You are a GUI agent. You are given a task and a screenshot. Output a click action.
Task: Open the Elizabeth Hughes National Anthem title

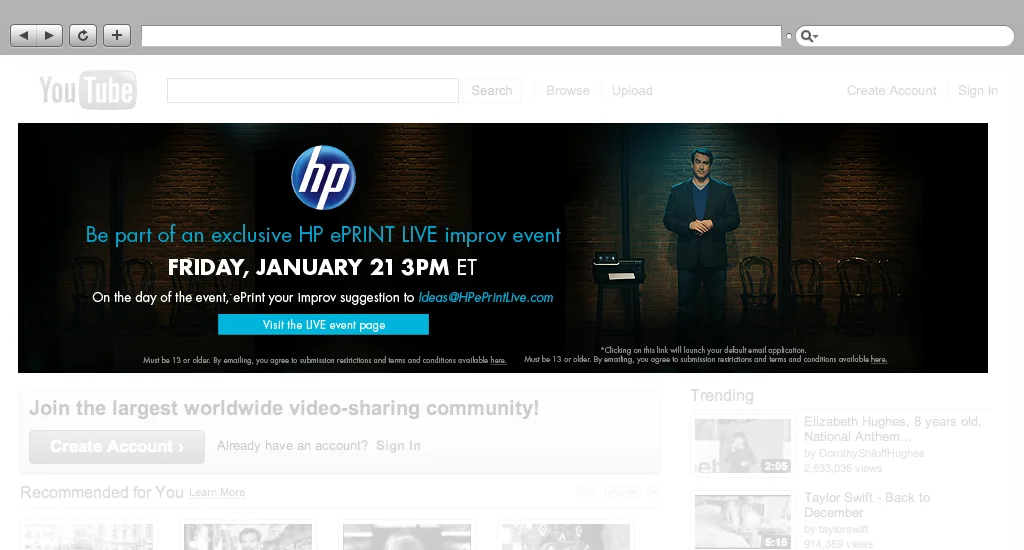coord(892,429)
